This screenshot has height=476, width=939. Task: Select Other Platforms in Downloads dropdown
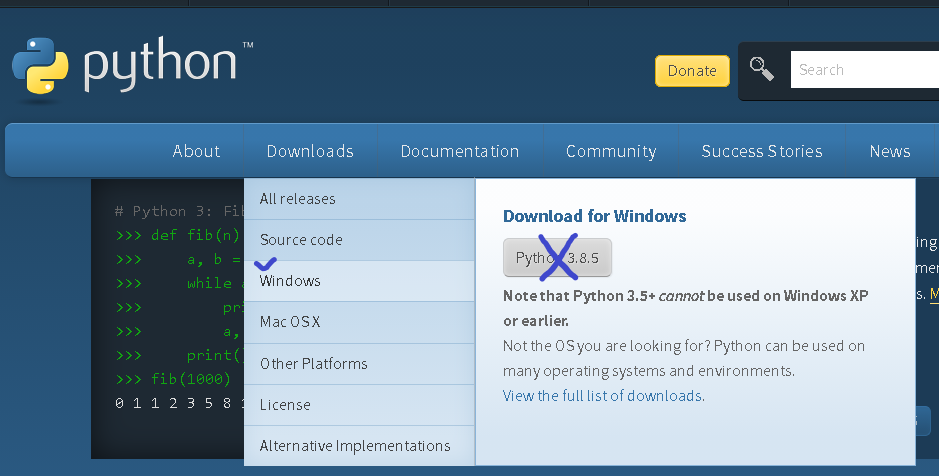tap(359, 363)
